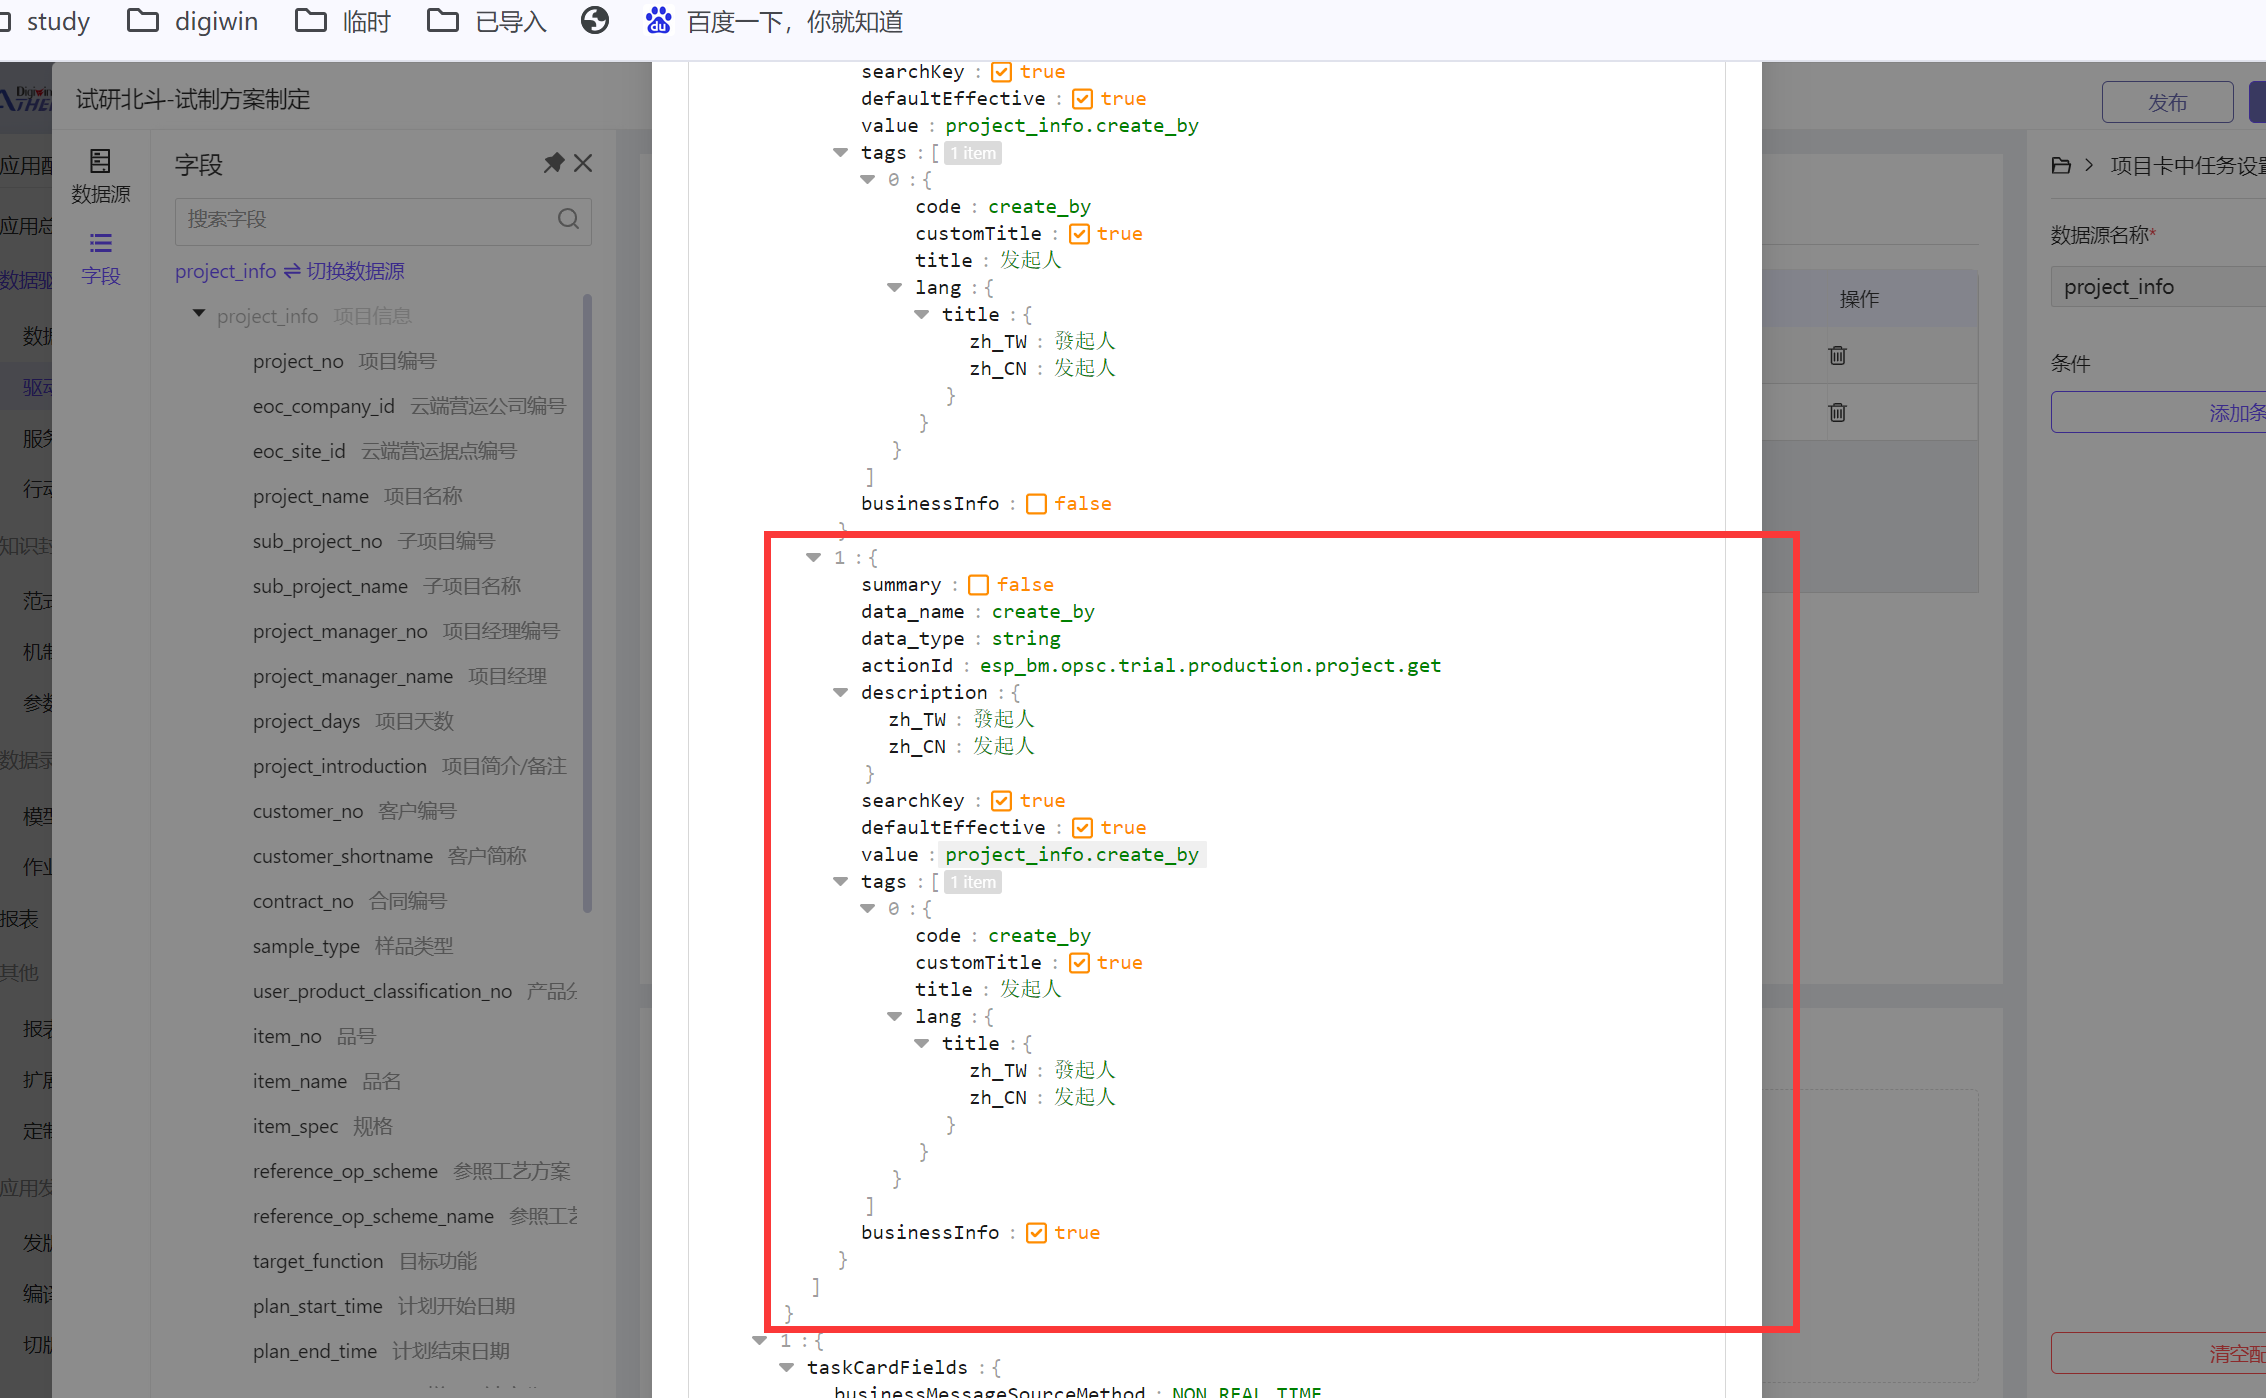Viewport: 2266px width, 1398px height.
Task: Click the Athena app logo
Action: point(26,98)
